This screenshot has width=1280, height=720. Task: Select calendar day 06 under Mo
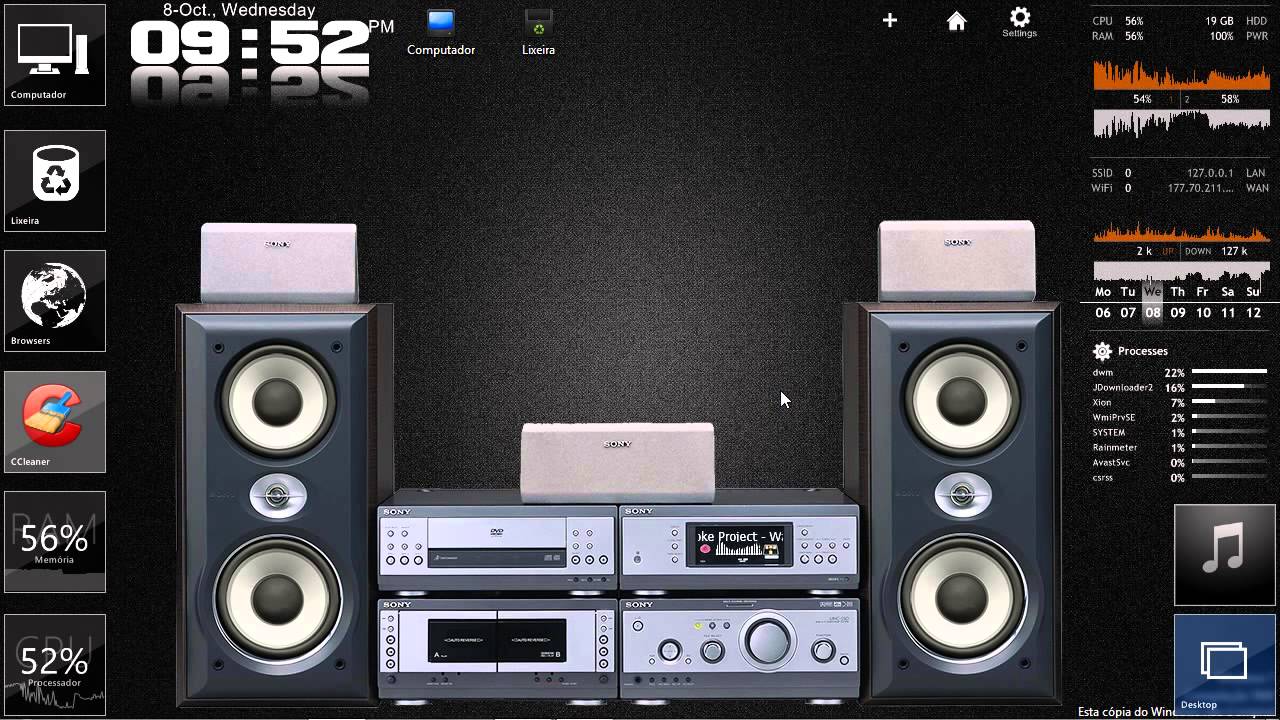[x=1103, y=313]
